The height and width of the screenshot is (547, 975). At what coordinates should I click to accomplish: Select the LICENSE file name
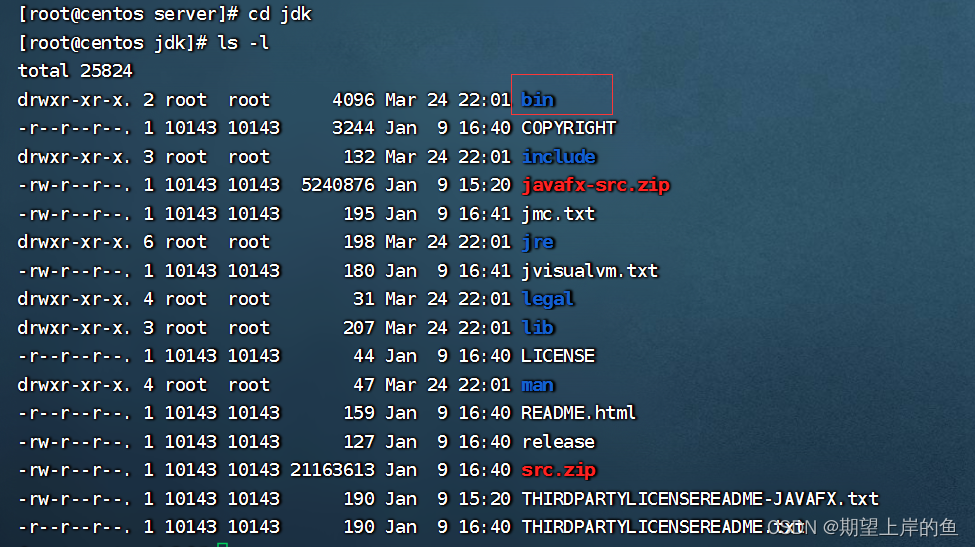click(558, 356)
